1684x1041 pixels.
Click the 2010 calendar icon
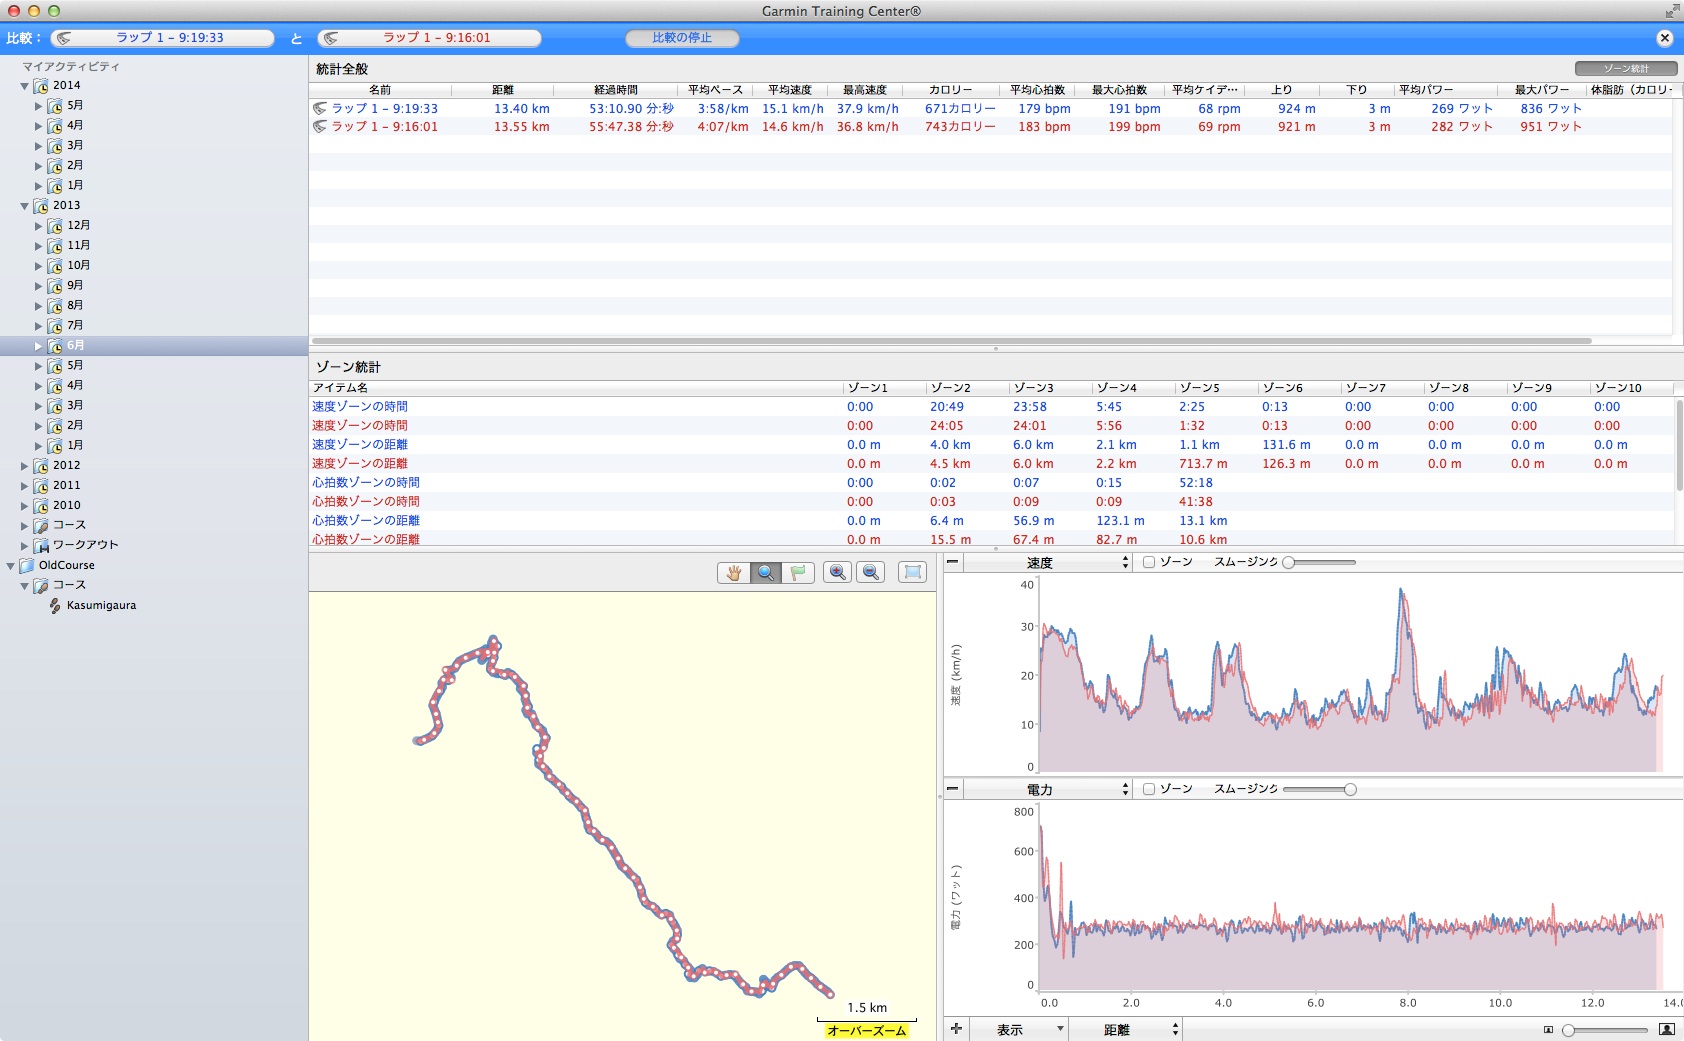(41, 506)
